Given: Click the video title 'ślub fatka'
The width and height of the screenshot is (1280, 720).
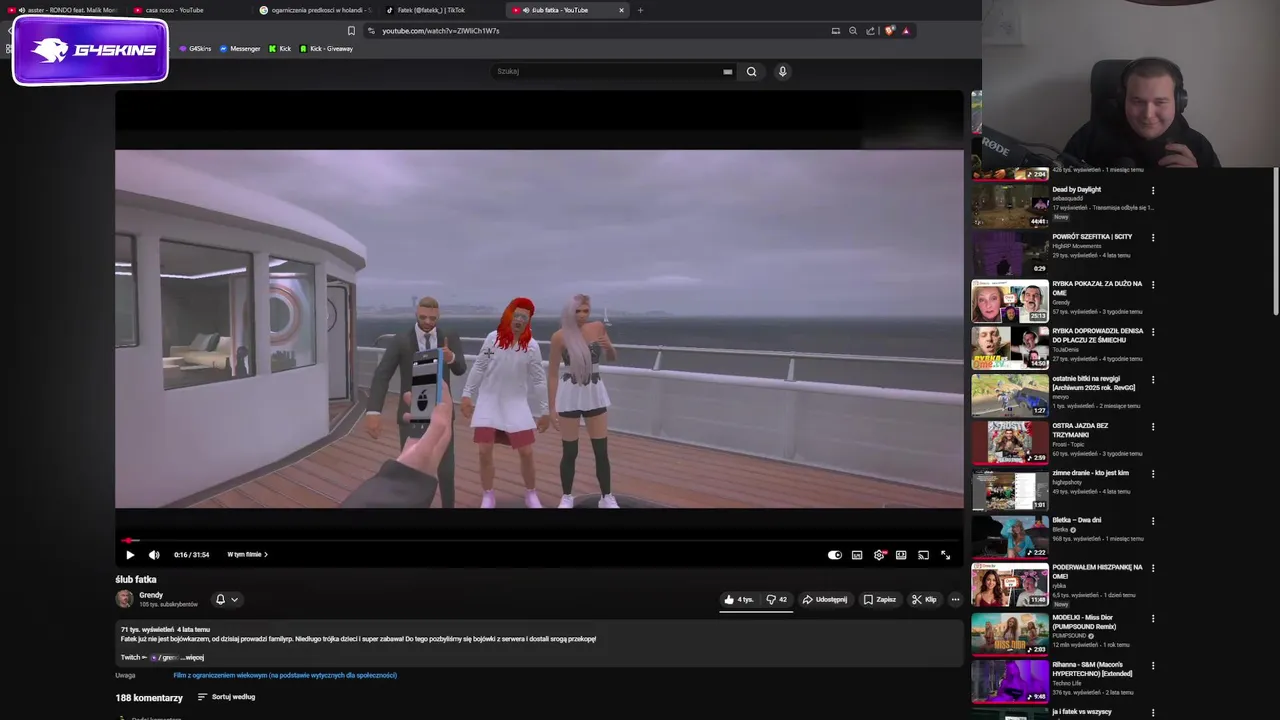Looking at the screenshot, I should tap(136, 580).
